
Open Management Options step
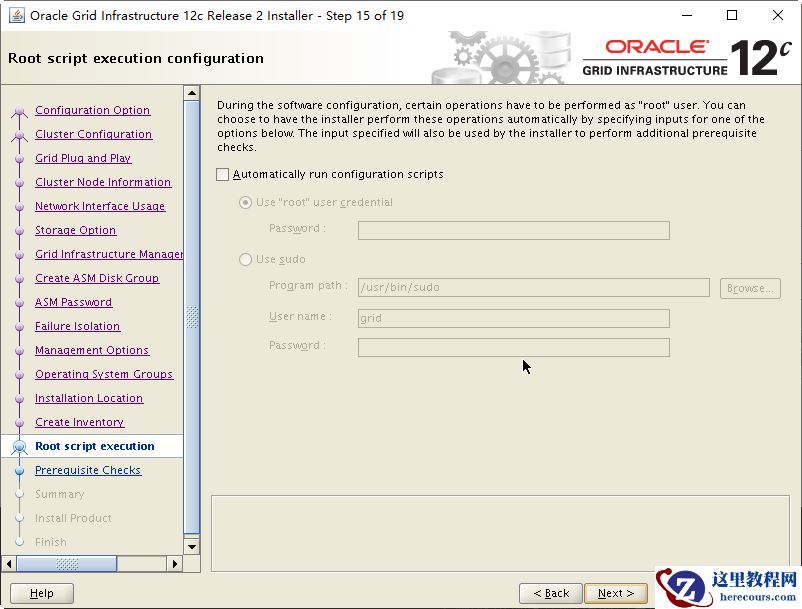(92, 350)
